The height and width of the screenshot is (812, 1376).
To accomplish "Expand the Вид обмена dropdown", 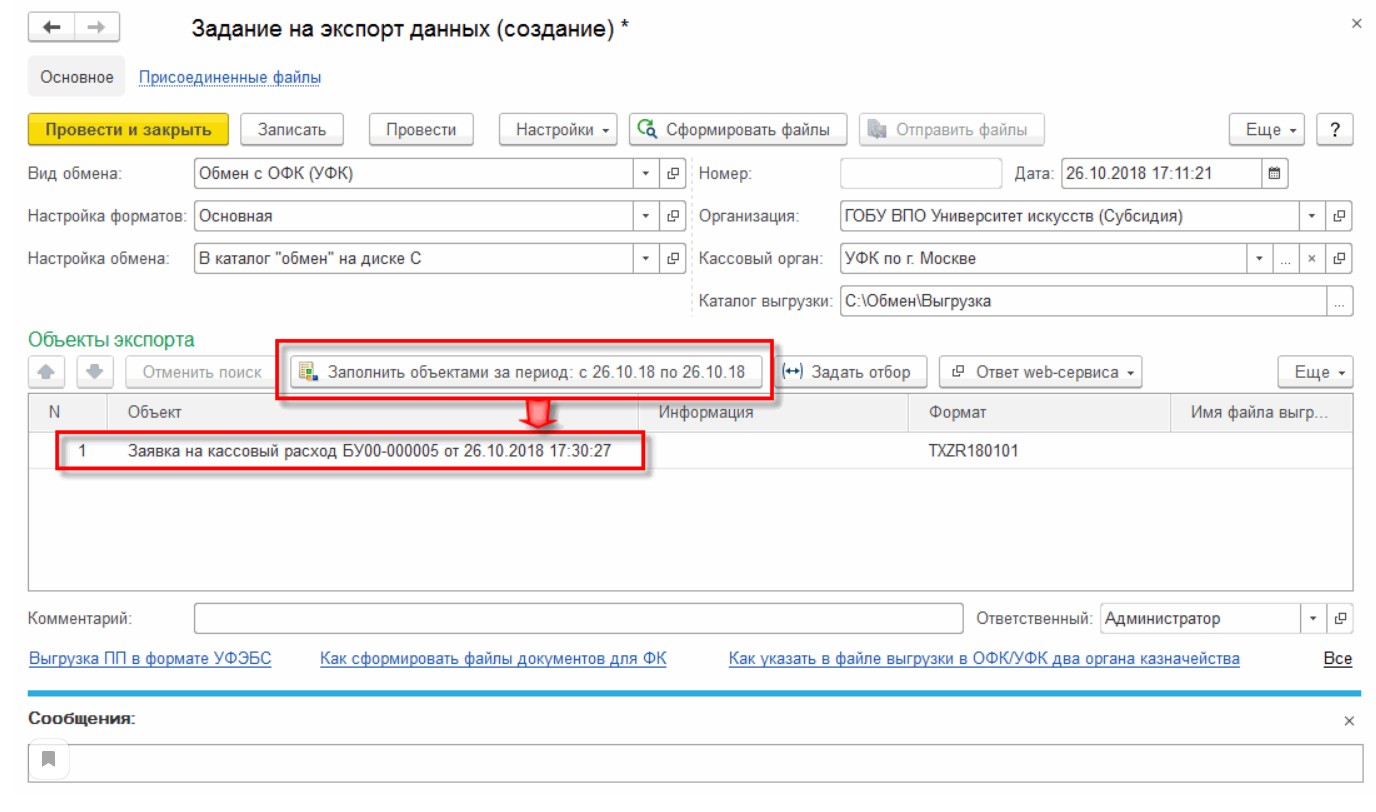I will 646,173.
